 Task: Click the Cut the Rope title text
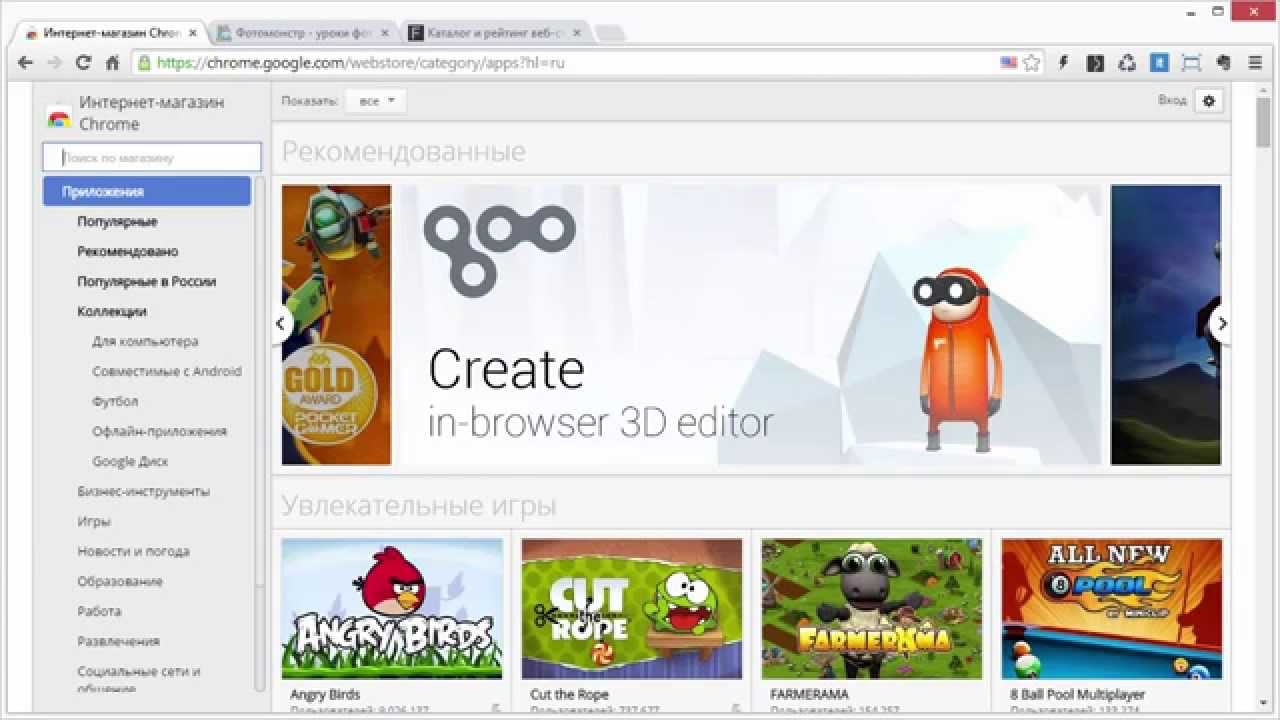coord(569,694)
